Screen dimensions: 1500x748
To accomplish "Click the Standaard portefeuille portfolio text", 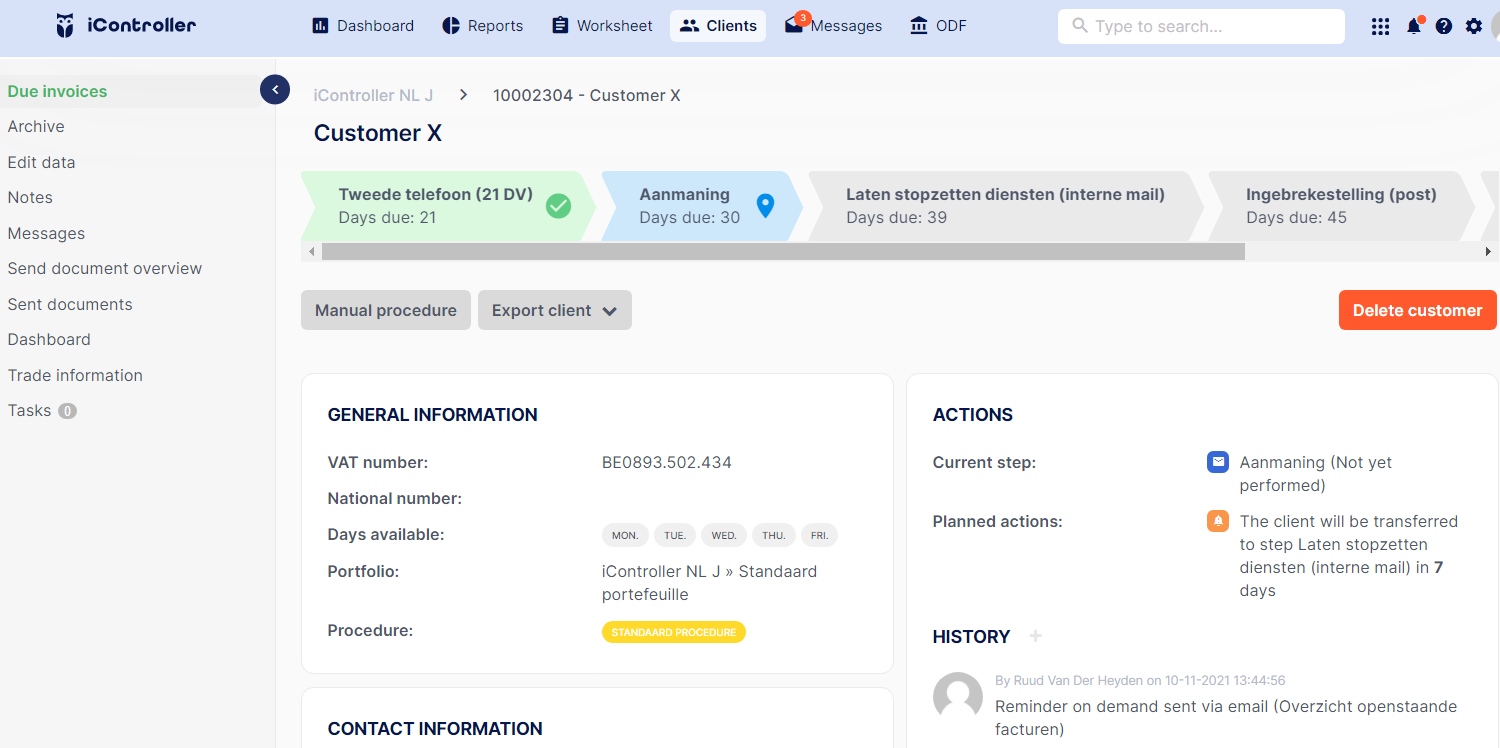I will 709,583.
